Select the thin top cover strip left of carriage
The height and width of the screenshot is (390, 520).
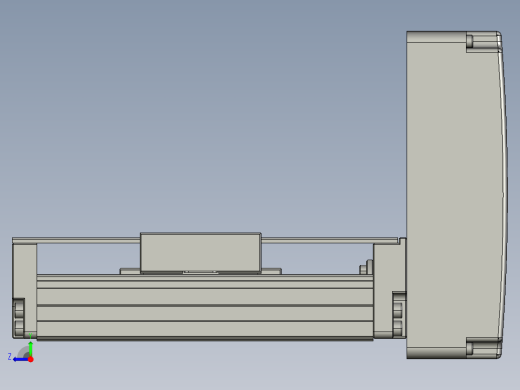tap(76, 240)
